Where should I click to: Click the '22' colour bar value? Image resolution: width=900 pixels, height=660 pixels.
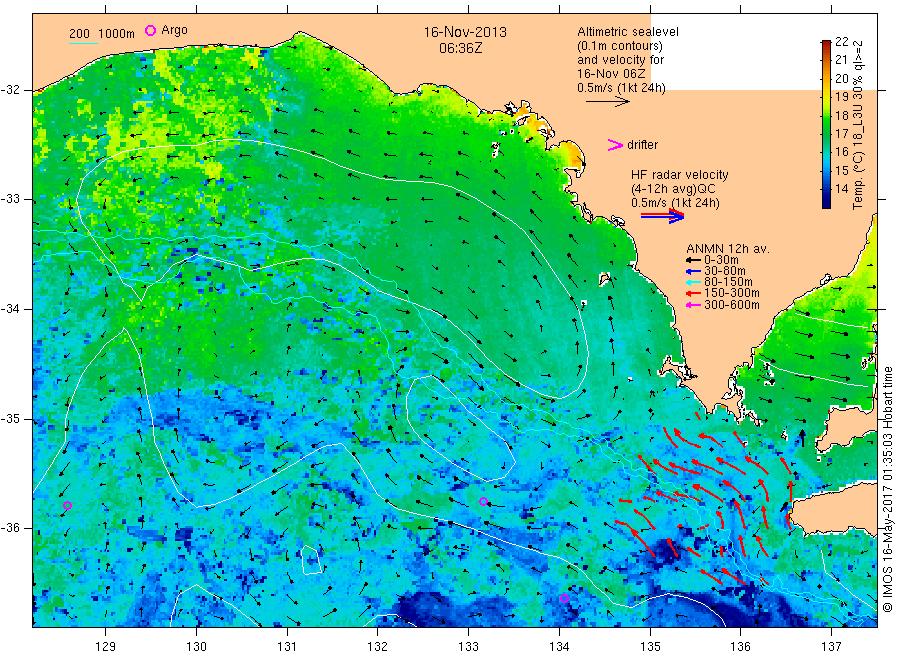click(841, 41)
